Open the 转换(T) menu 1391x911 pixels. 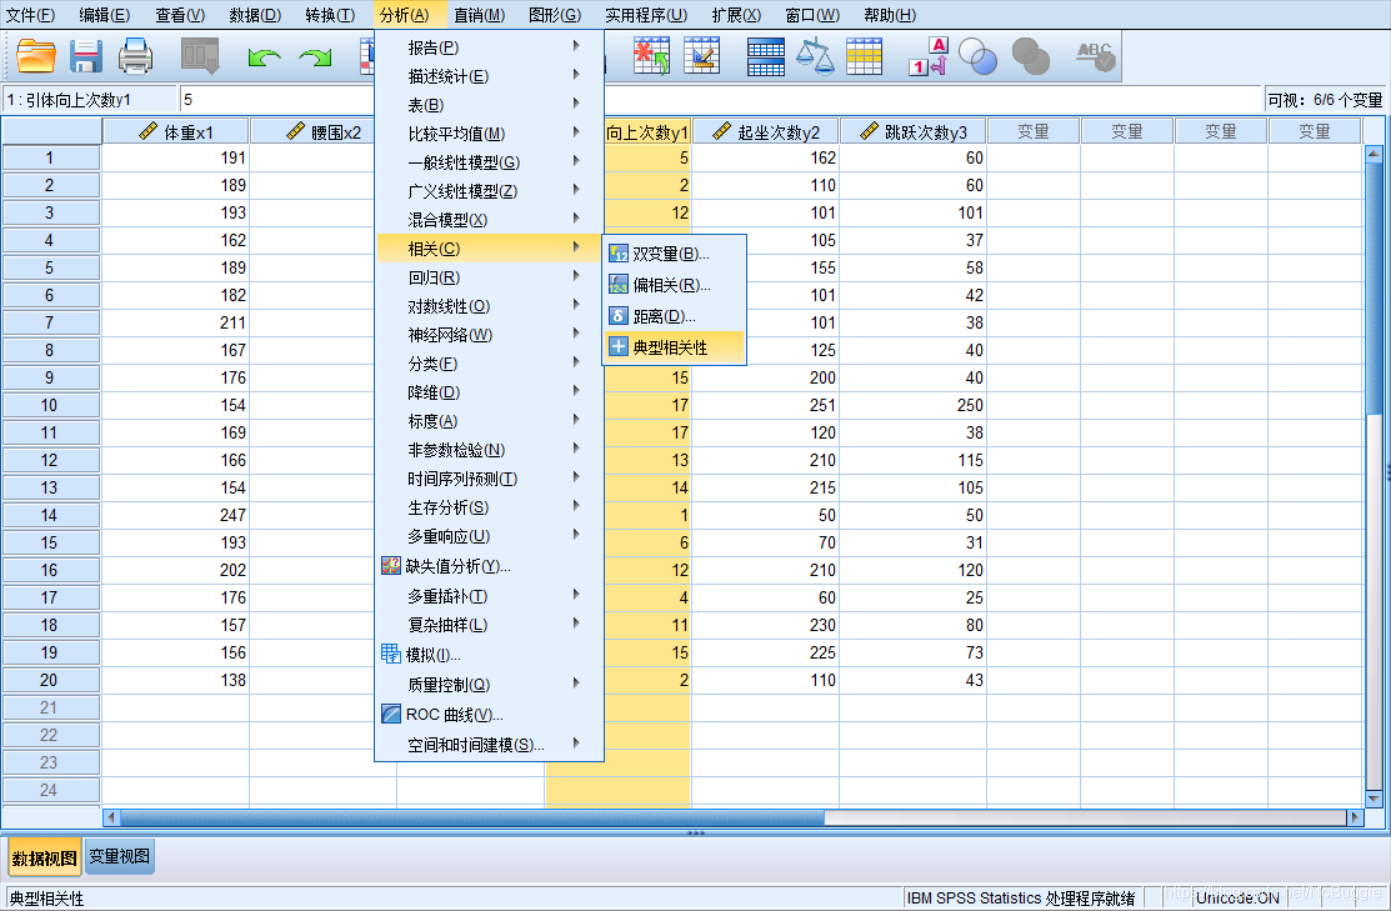tap(330, 15)
